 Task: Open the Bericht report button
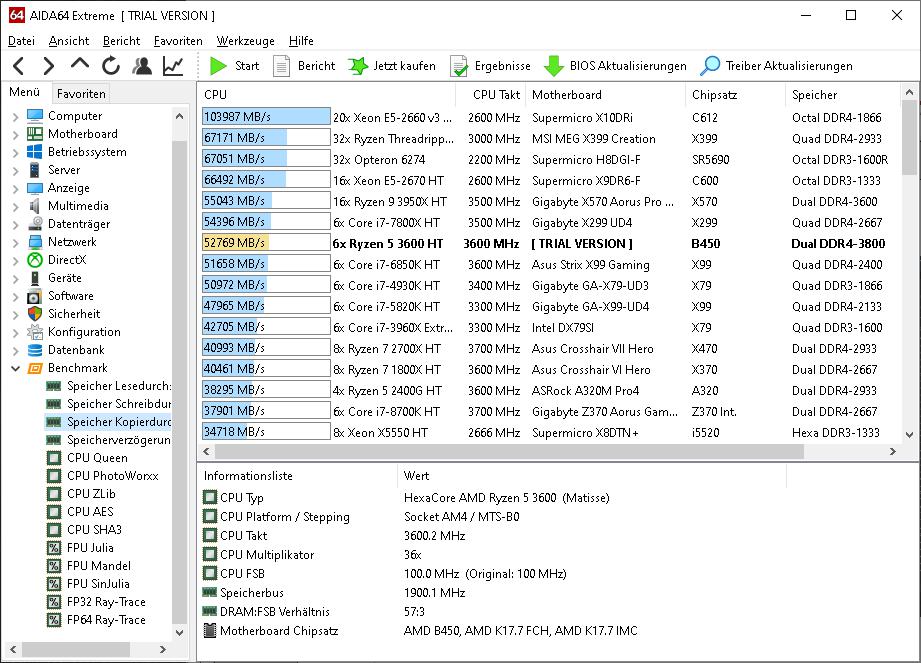coord(304,66)
